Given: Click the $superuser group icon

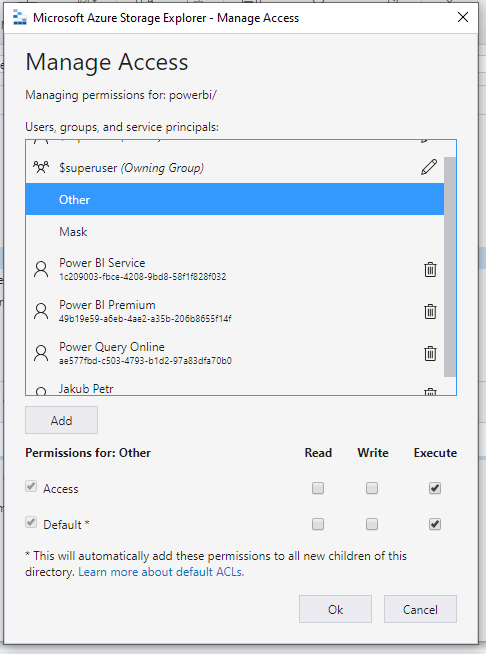Looking at the screenshot, I should pos(41,167).
